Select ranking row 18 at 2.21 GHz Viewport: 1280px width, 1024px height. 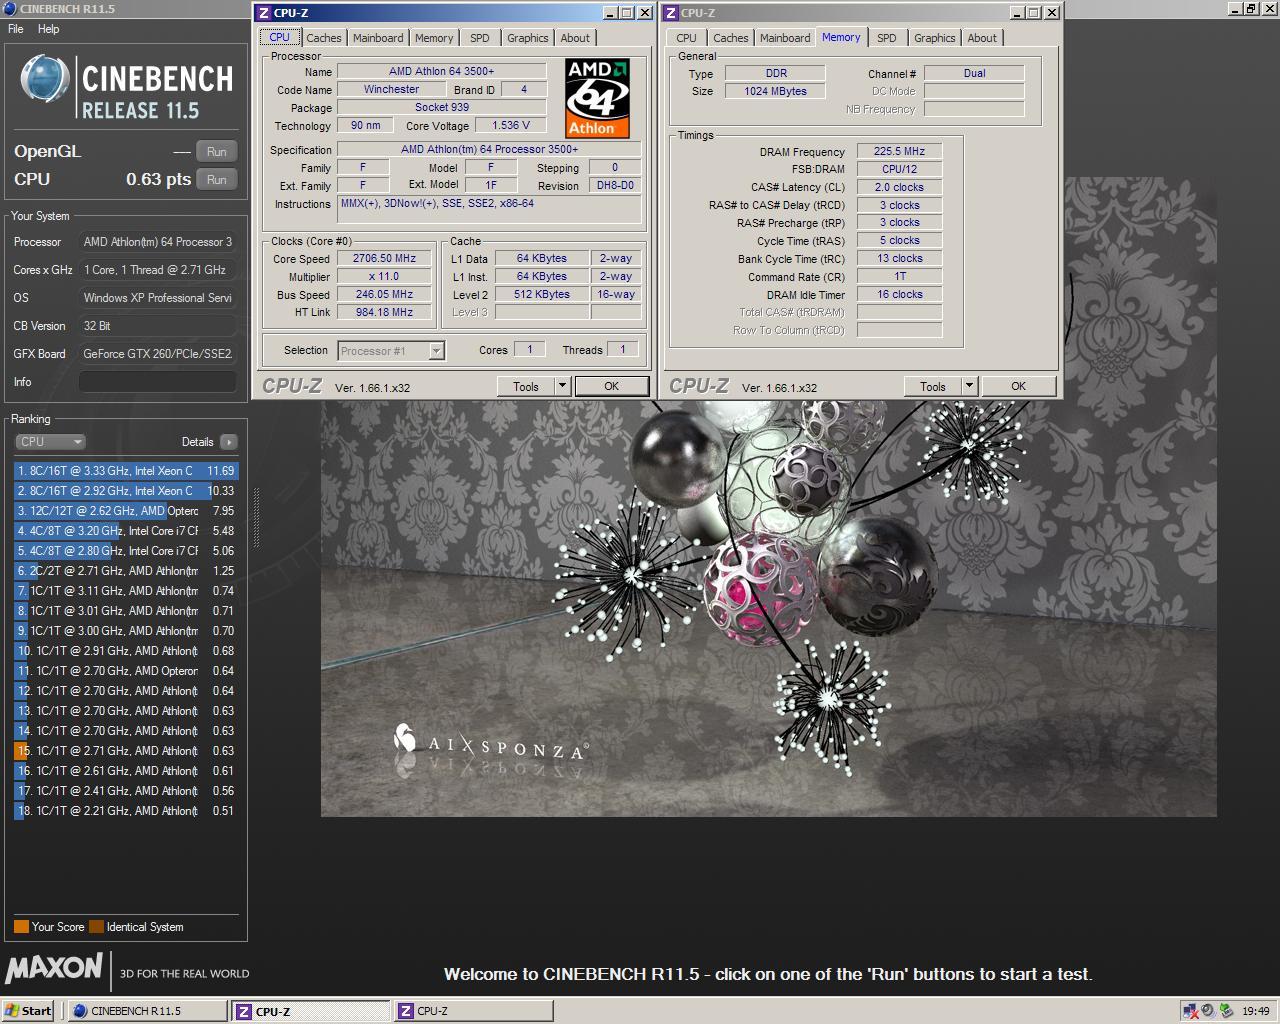pos(126,811)
